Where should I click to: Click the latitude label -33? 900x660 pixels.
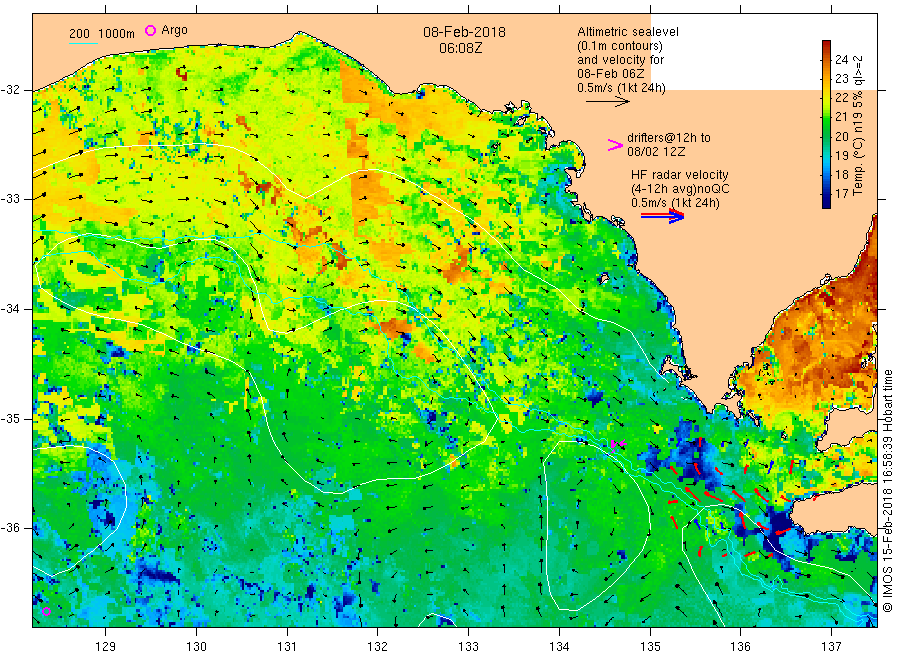10,199
